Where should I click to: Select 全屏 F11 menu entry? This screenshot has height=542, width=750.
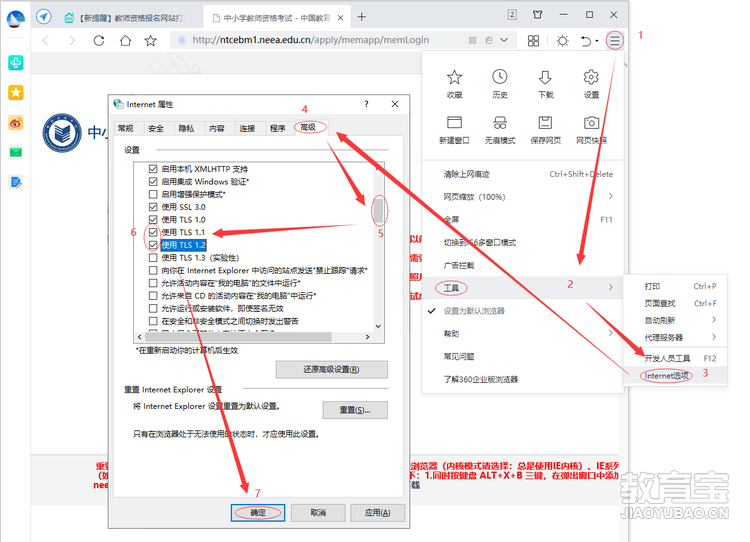point(523,220)
